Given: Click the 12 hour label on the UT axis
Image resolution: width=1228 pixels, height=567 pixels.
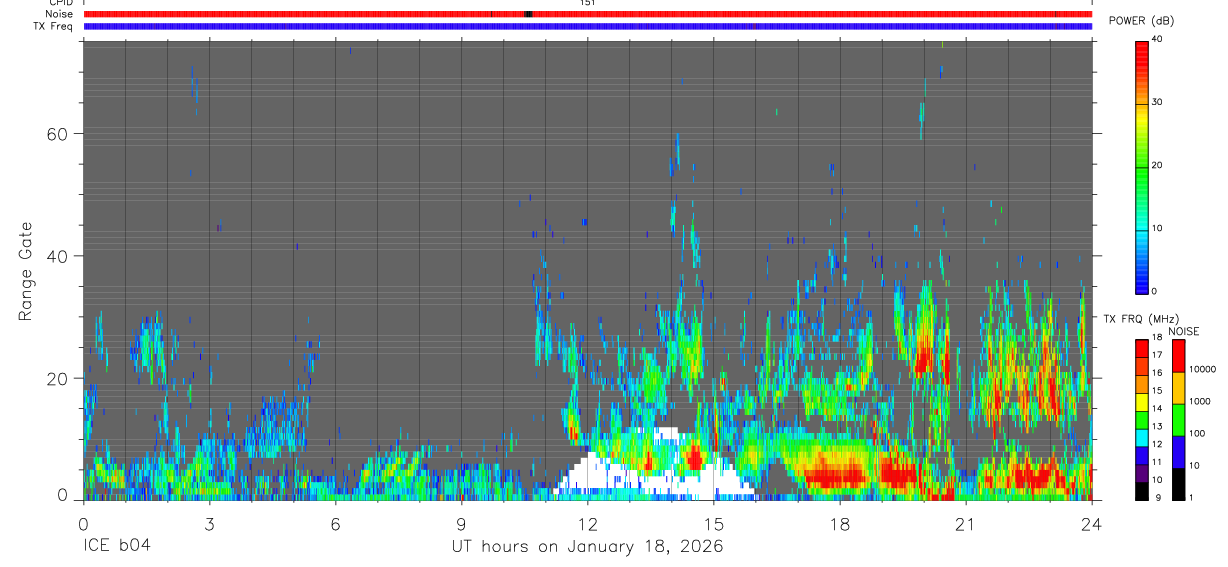Looking at the screenshot, I should (587, 523).
